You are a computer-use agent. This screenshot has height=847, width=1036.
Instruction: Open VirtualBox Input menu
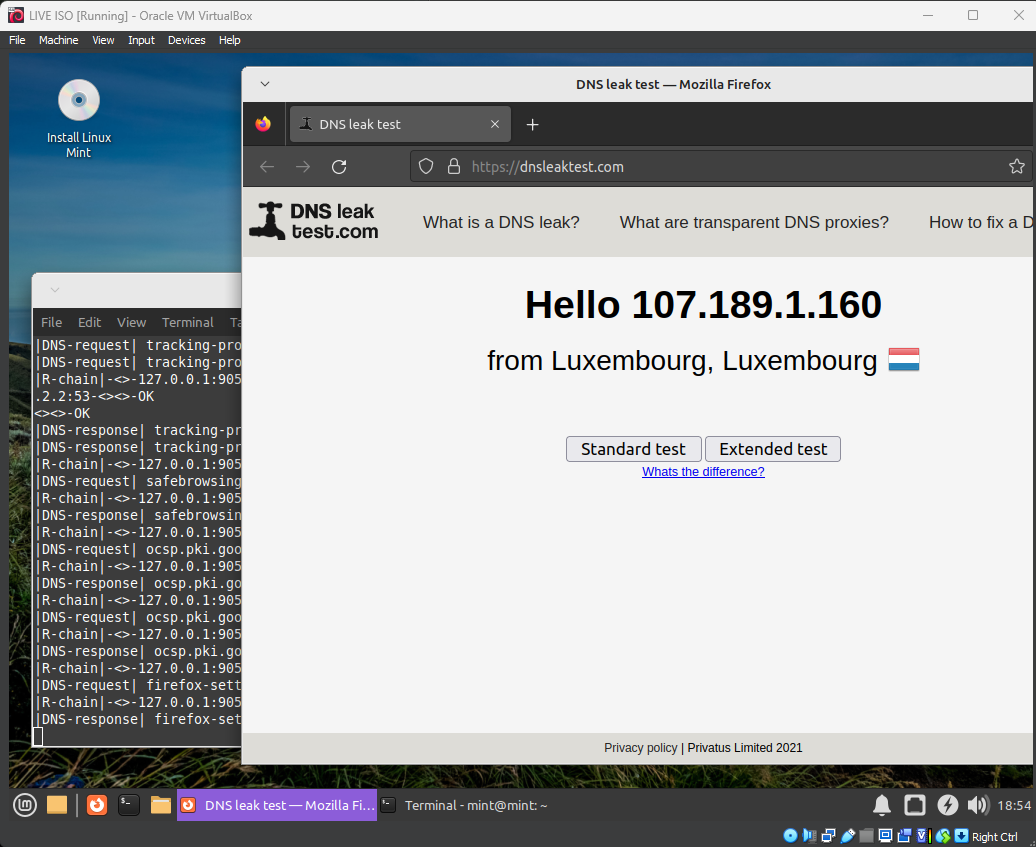(141, 40)
